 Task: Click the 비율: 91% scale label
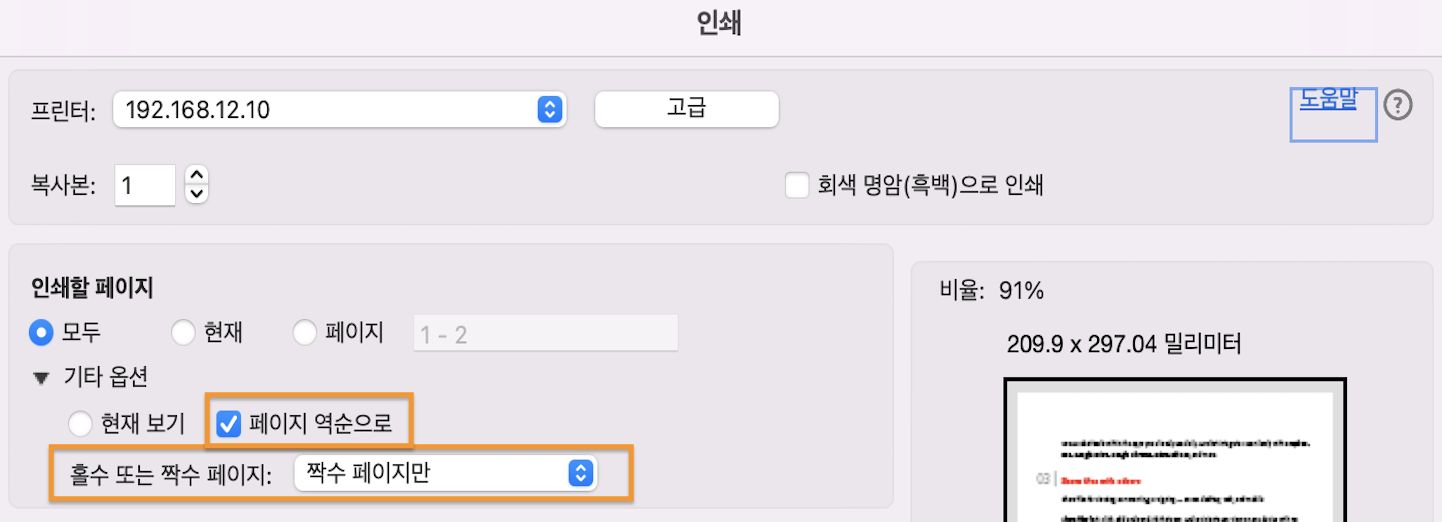pos(991,291)
